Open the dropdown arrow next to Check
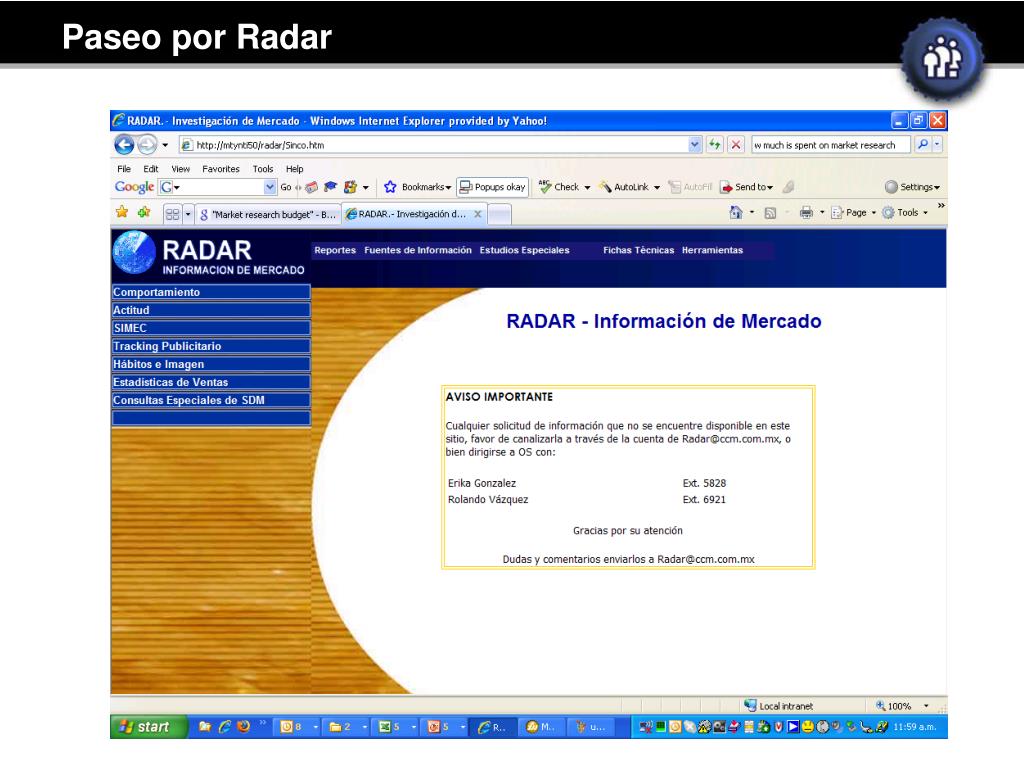 pos(587,187)
